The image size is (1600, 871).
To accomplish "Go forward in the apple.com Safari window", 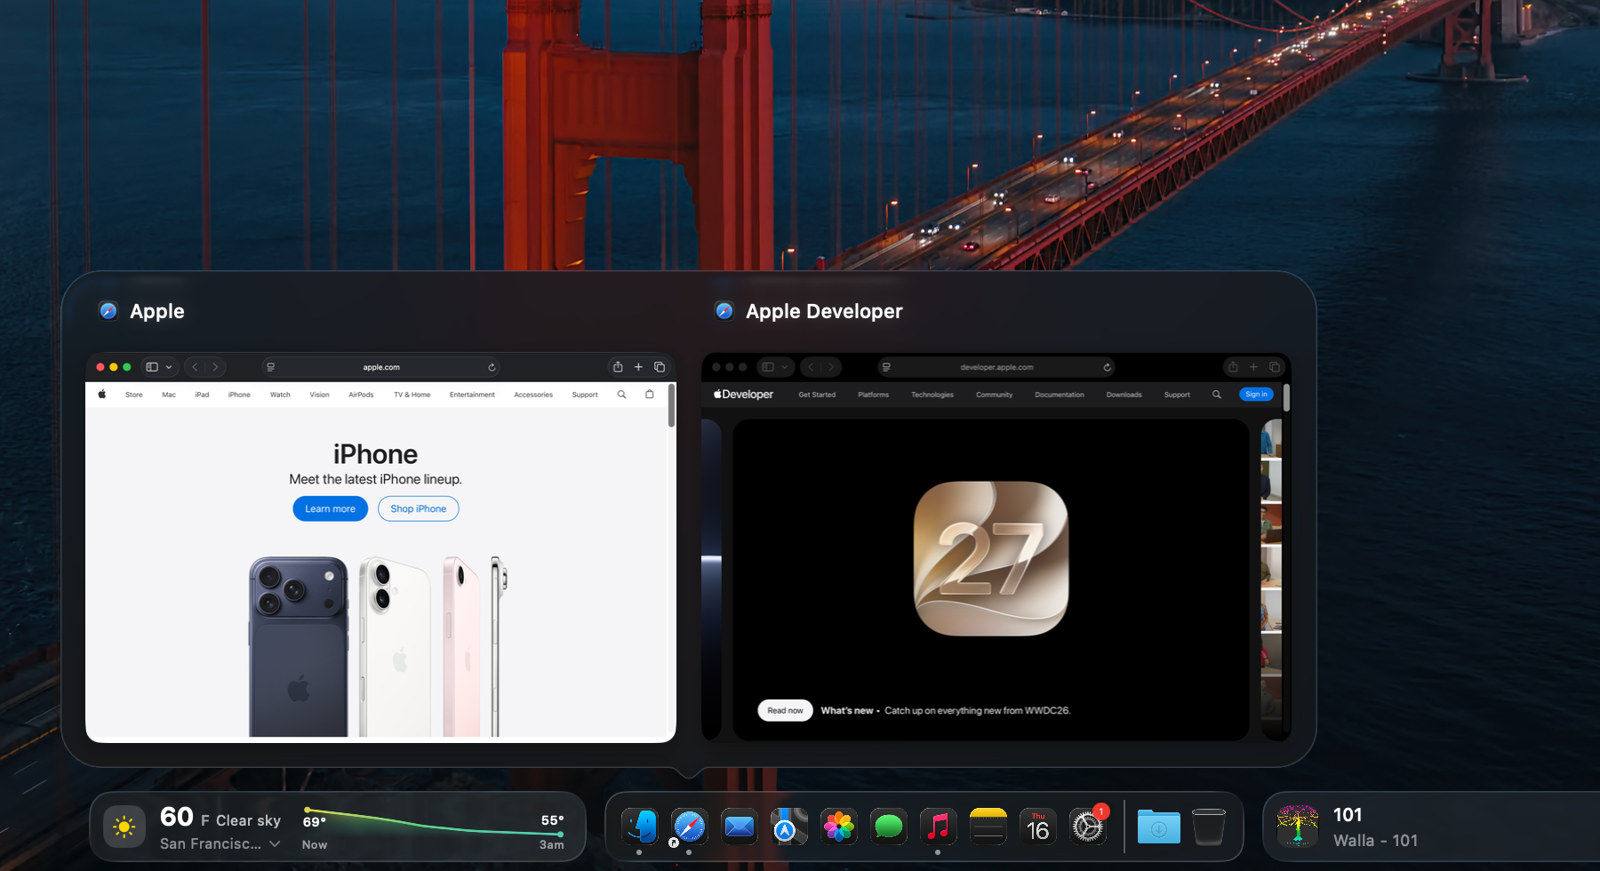I will 215,367.
